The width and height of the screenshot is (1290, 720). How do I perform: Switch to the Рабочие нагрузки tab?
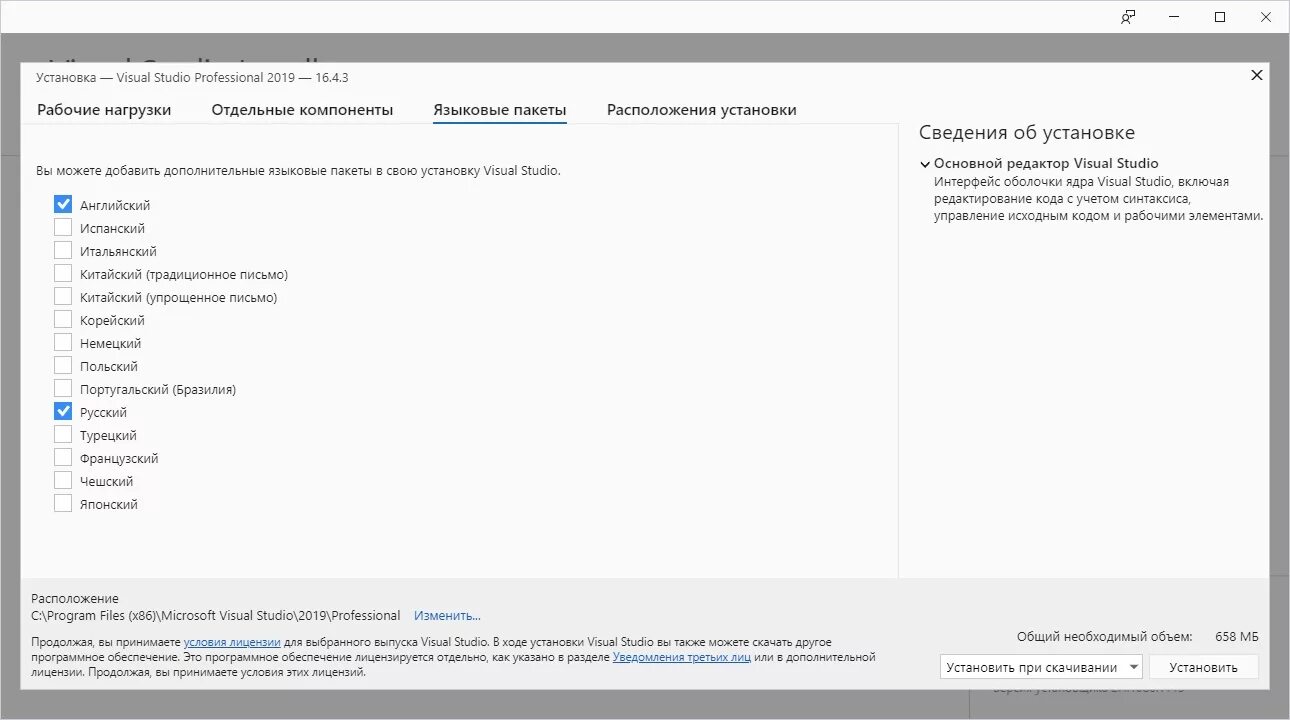point(104,109)
